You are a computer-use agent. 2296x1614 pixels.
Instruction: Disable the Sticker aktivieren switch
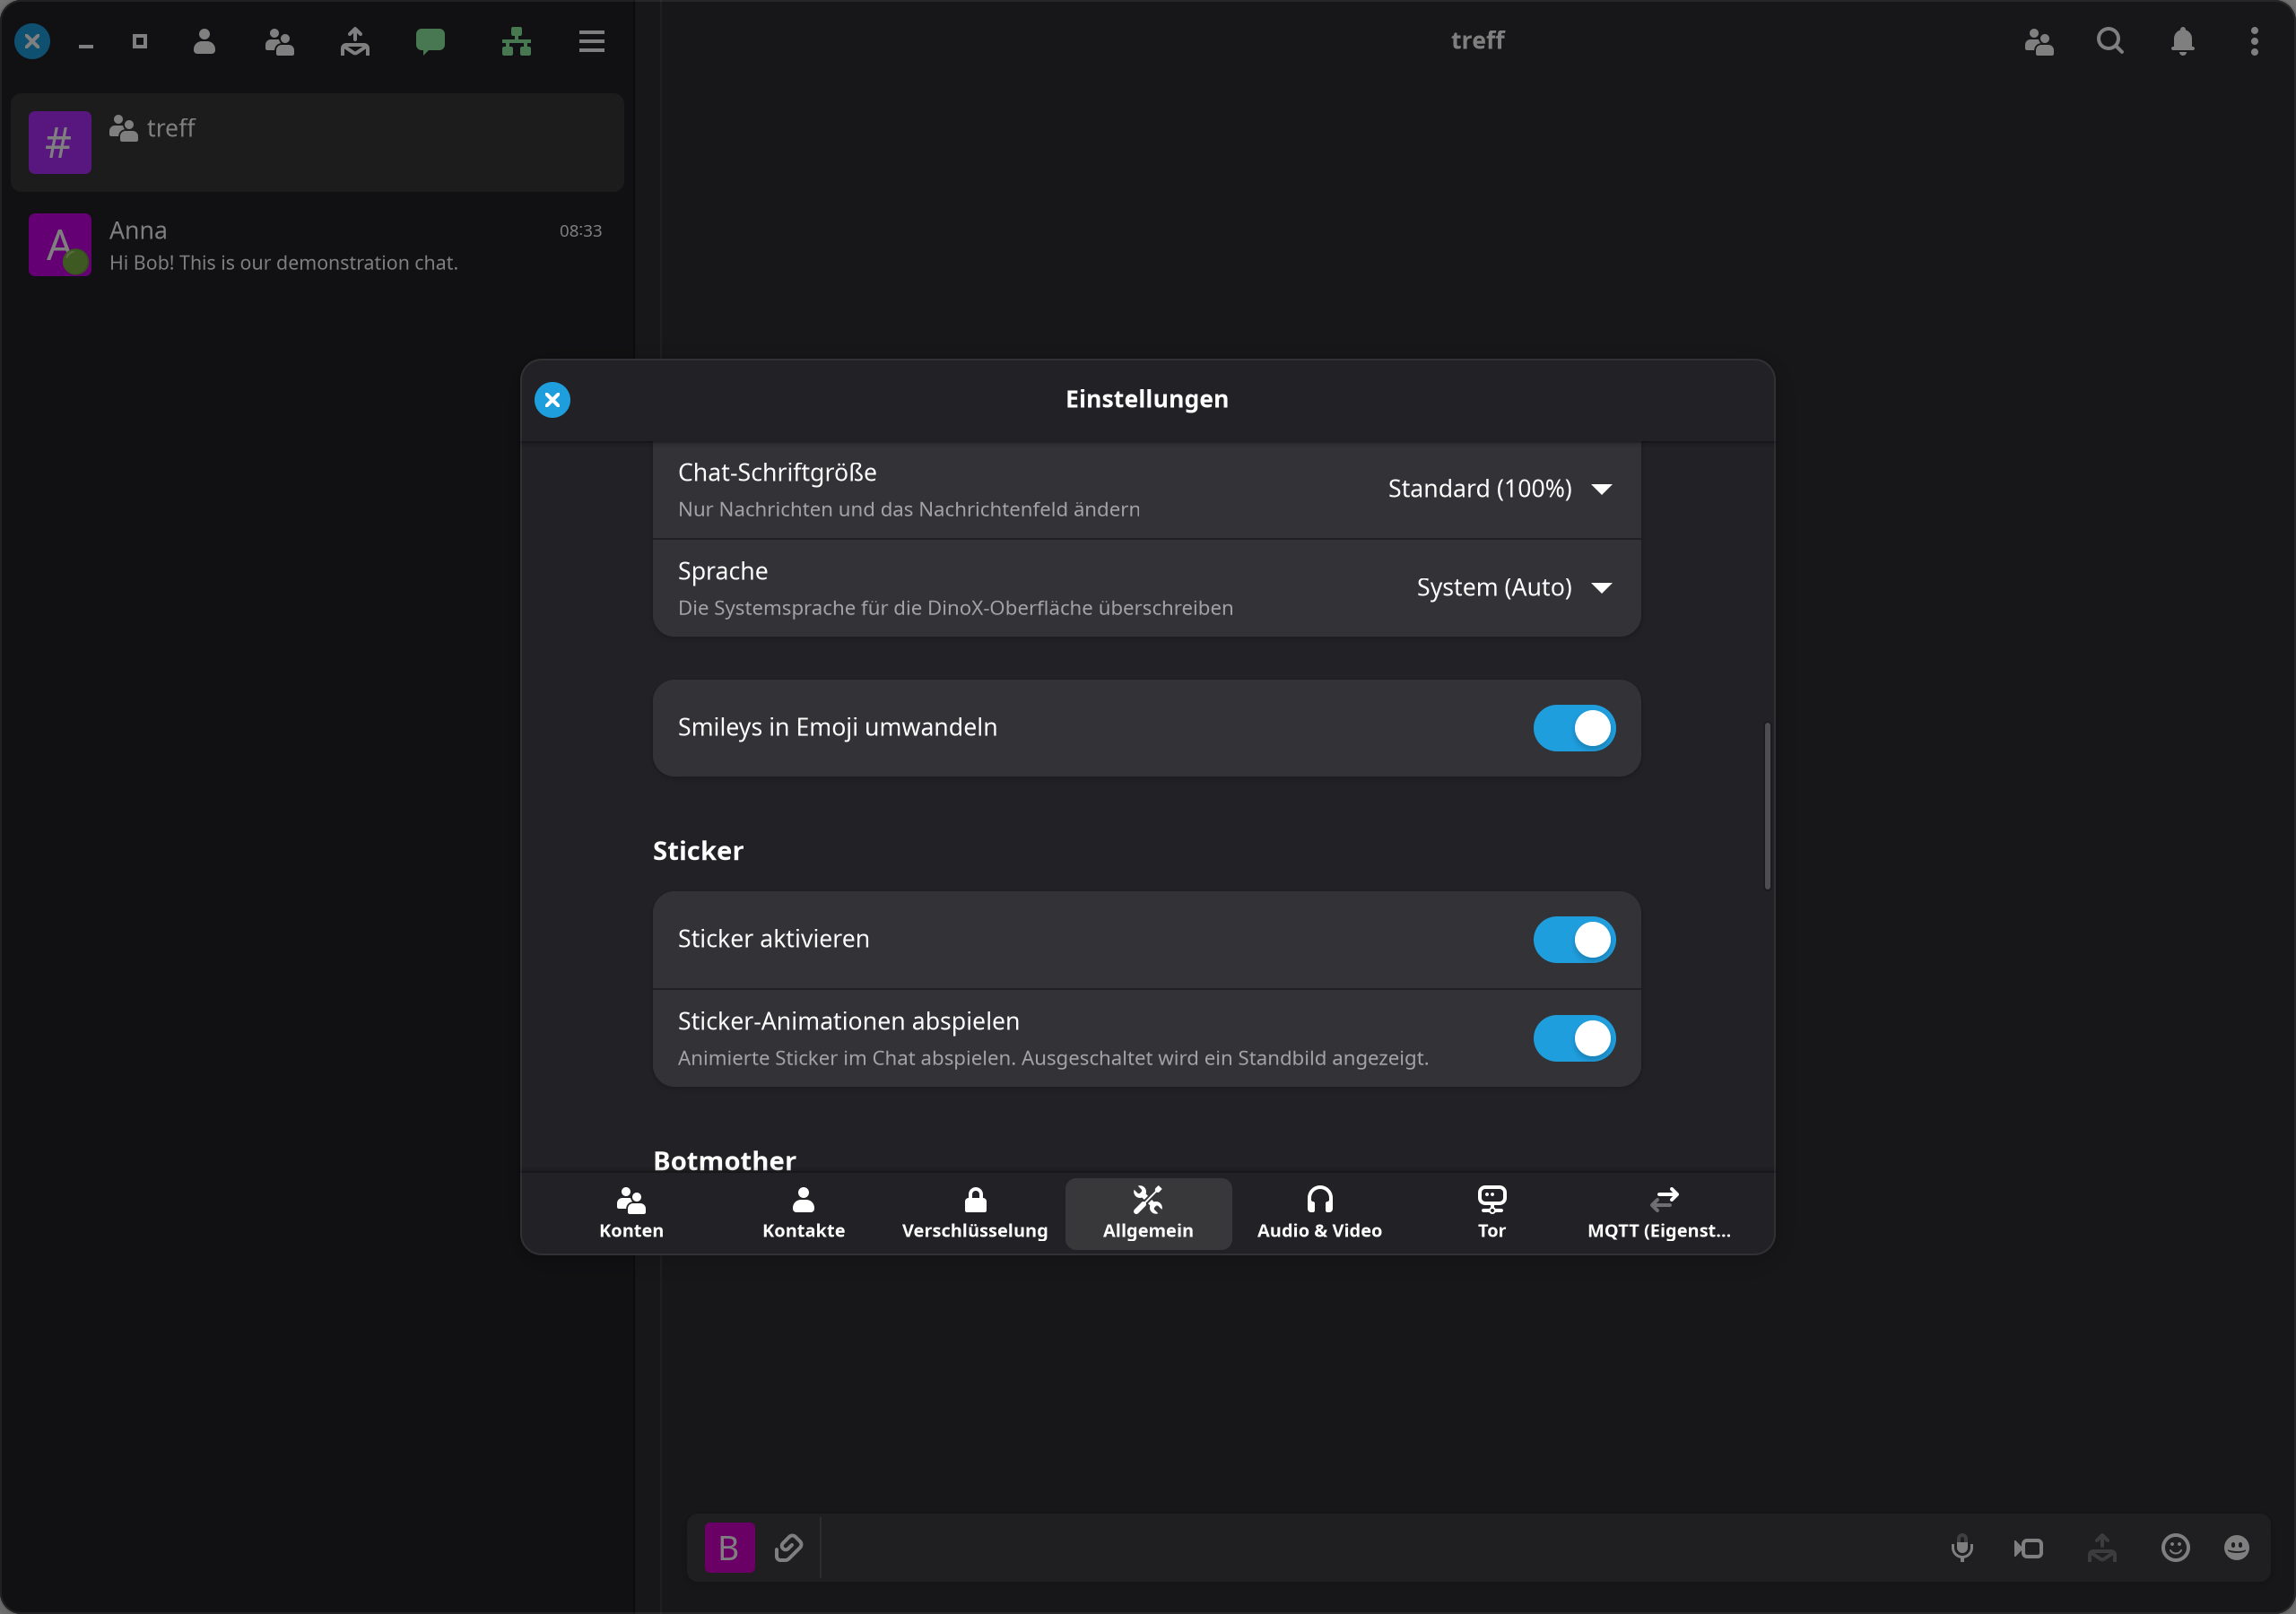(x=1574, y=940)
